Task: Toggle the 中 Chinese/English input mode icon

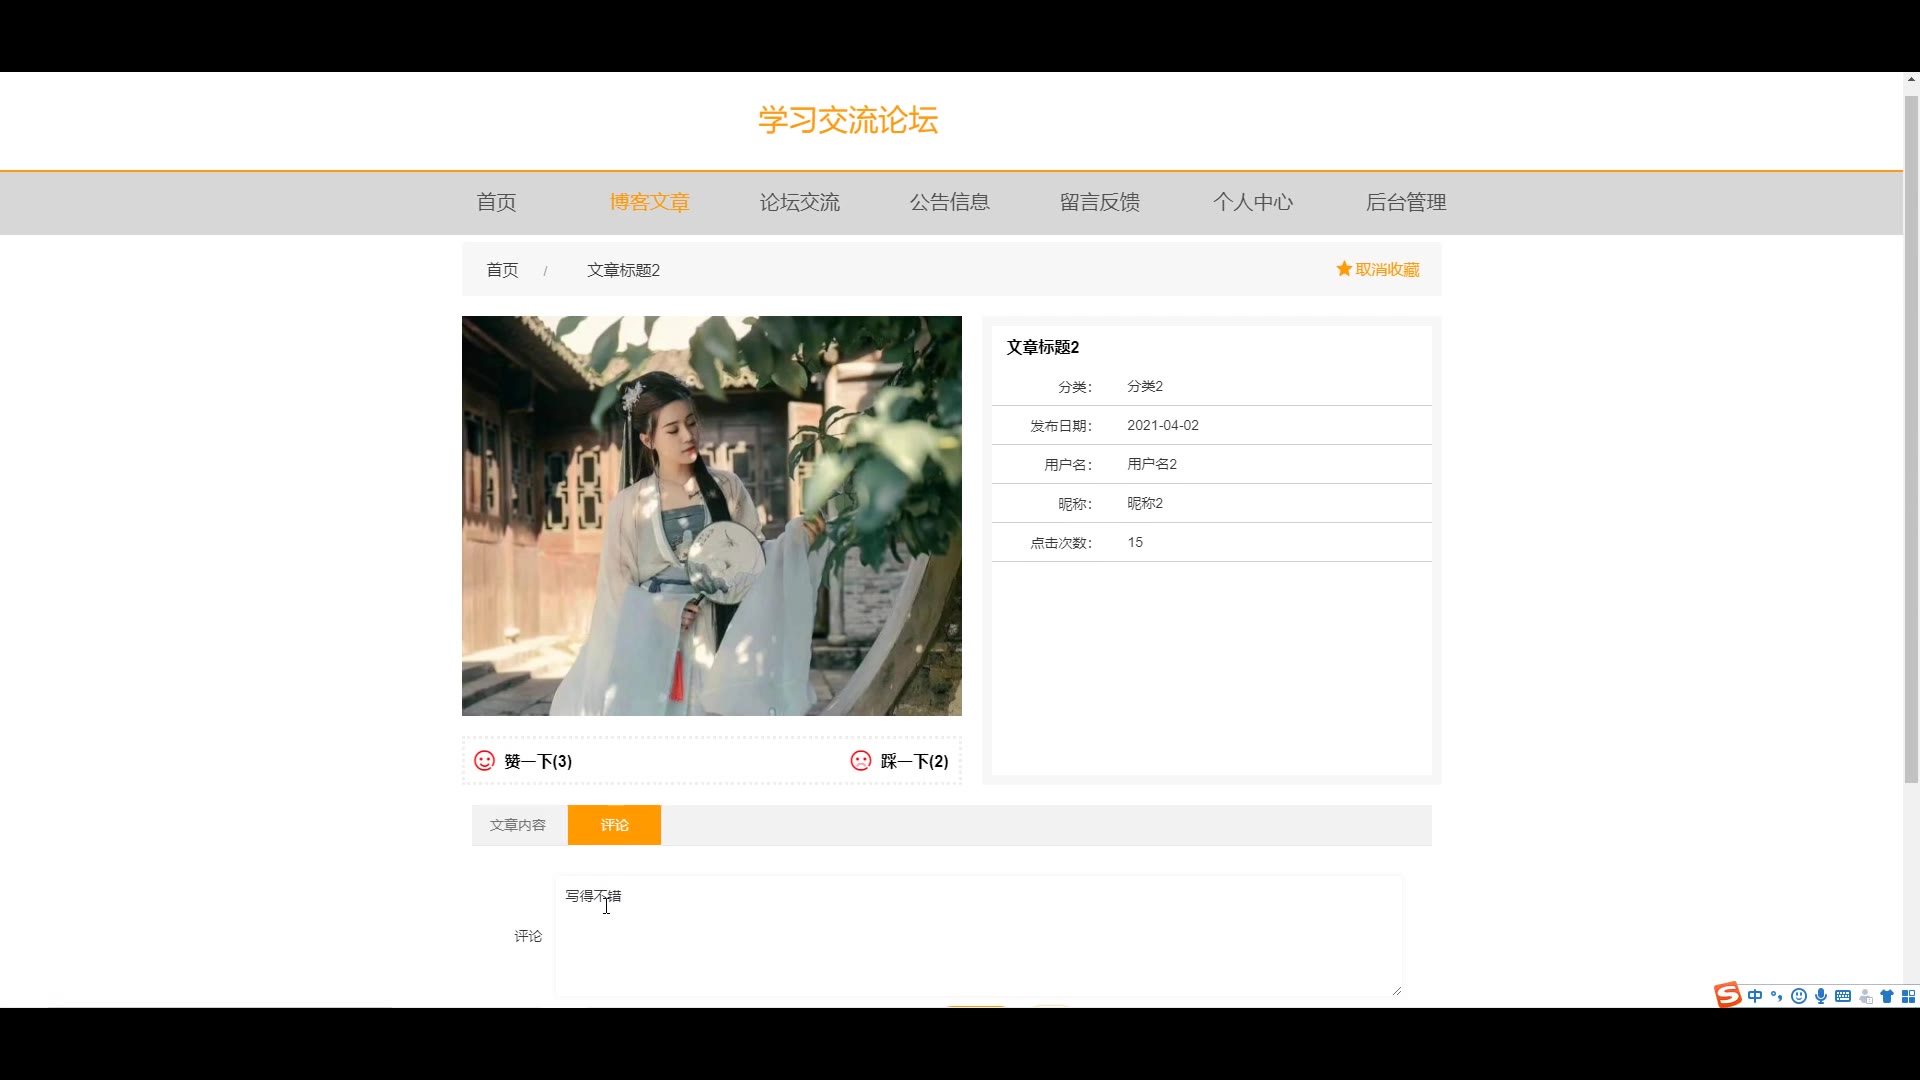Action: (1755, 996)
